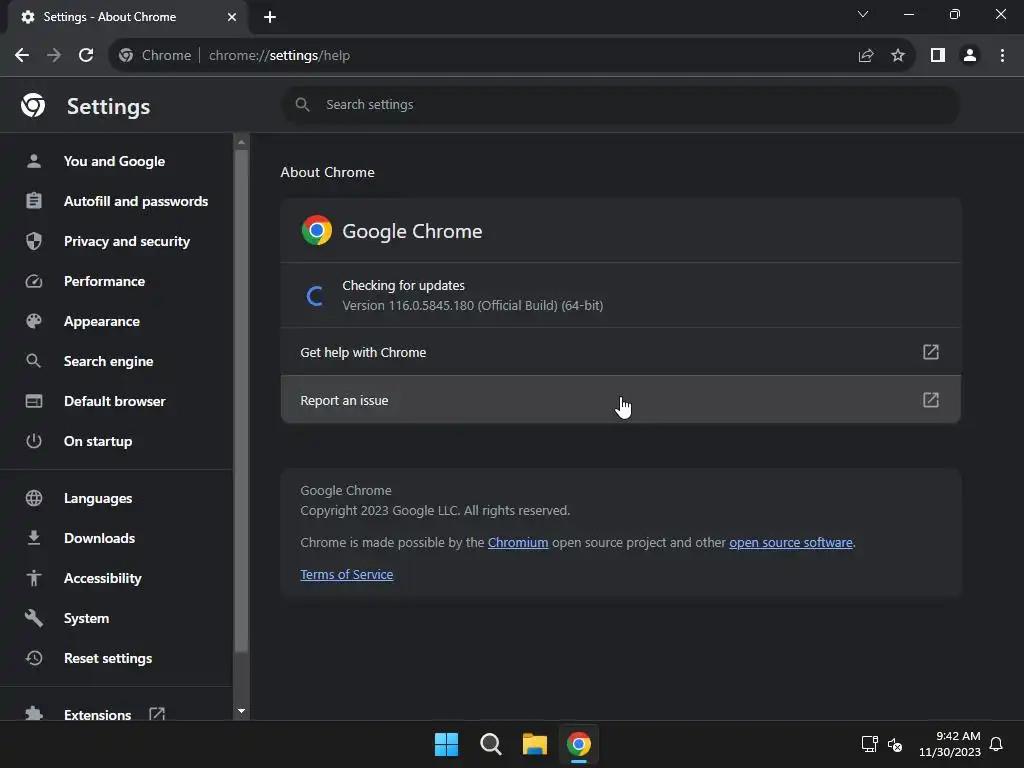Viewport: 1024px width, 768px height.
Task: Click external link icon on Report an issue
Action: (931, 400)
